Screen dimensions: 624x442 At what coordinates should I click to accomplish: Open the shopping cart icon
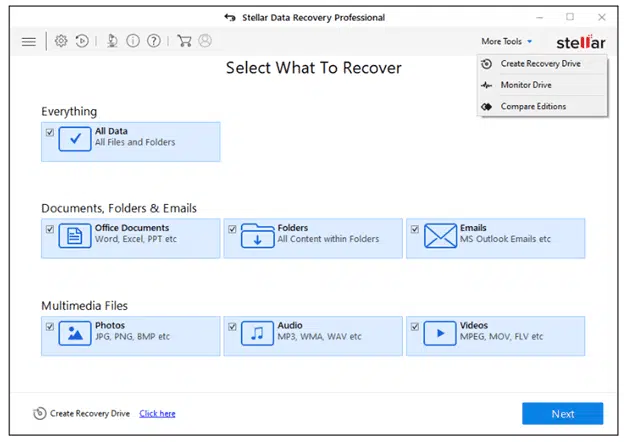184,41
